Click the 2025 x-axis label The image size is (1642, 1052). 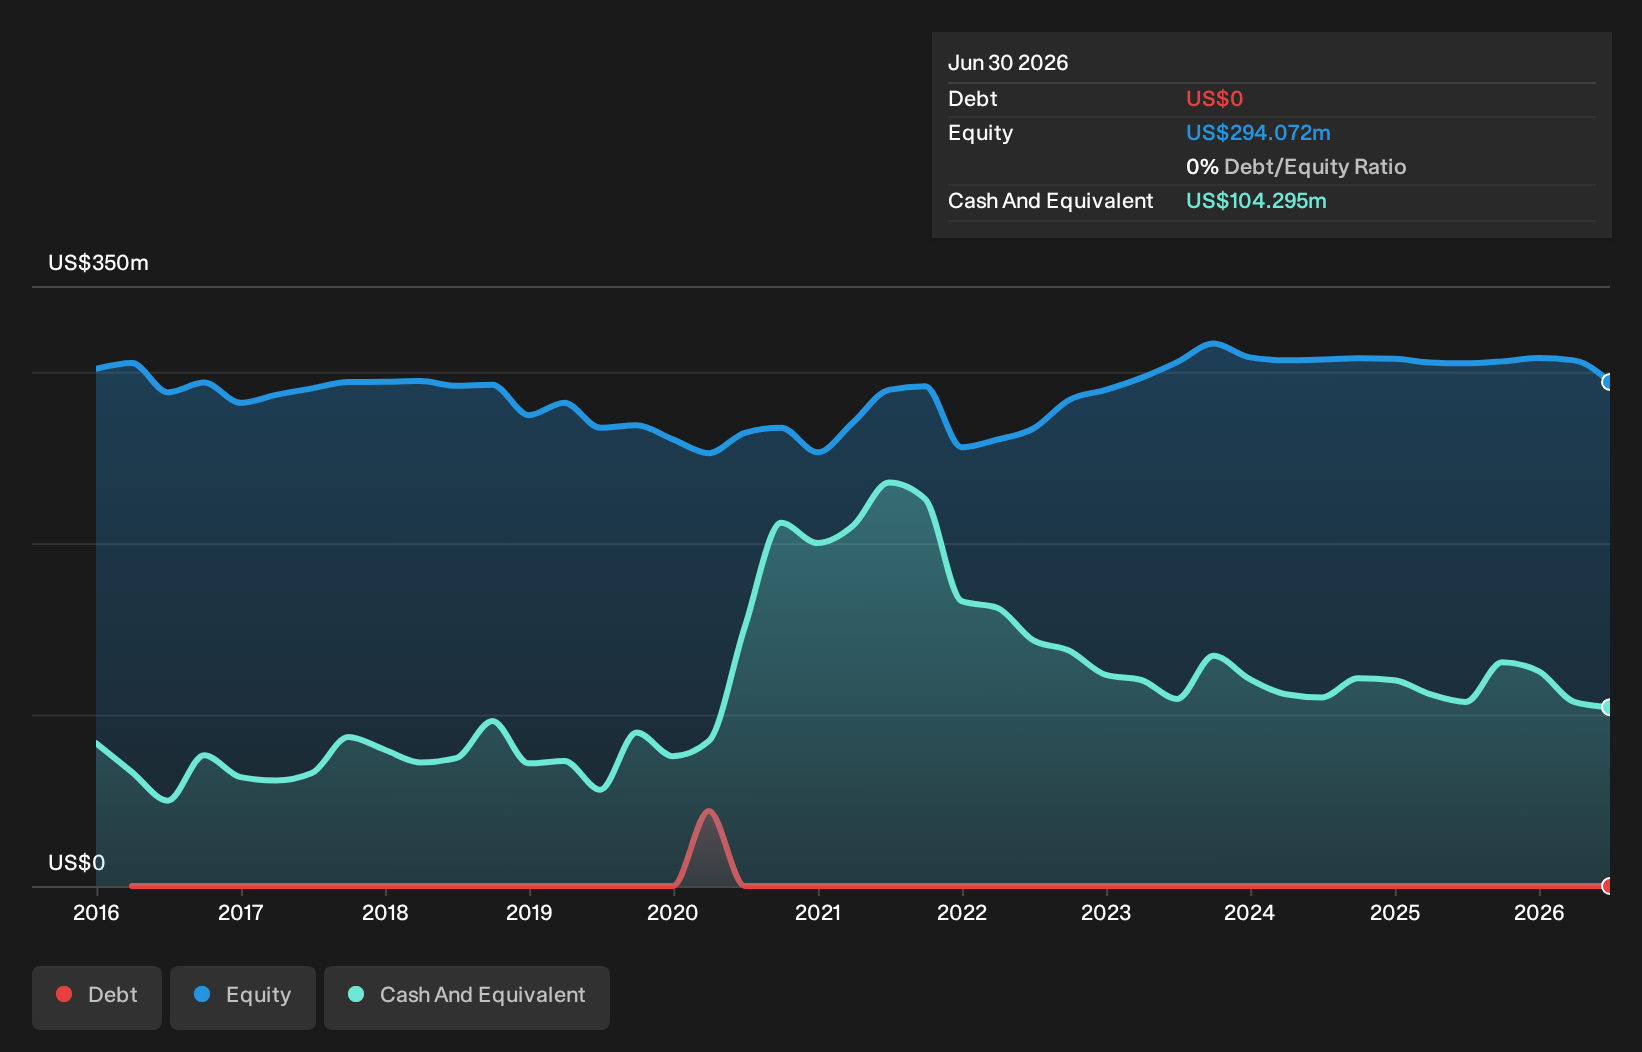tap(1395, 913)
